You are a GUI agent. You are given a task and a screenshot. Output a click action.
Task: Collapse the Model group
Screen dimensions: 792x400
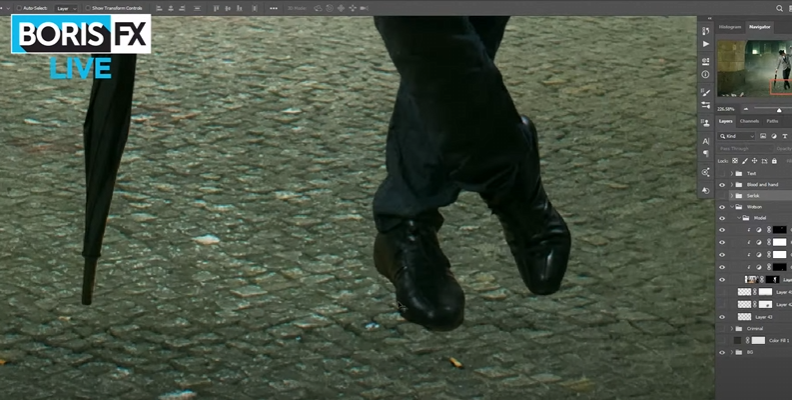pos(739,218)
